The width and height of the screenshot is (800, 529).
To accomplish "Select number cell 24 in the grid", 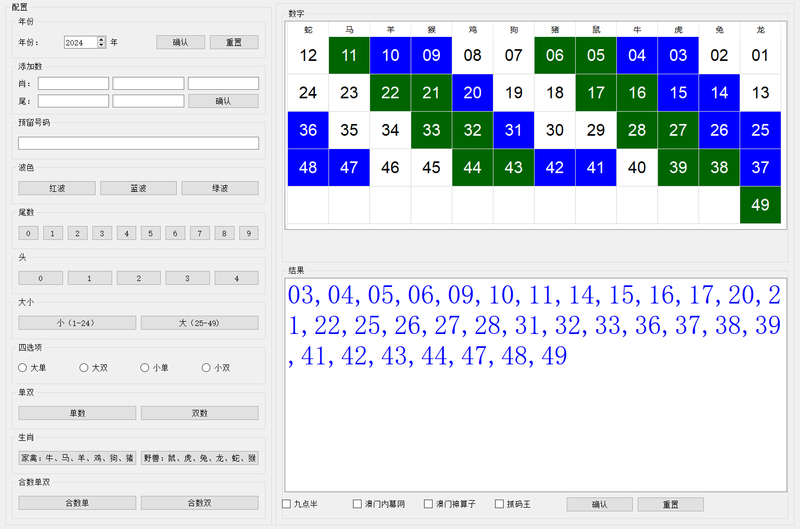I will click(308, 93).
